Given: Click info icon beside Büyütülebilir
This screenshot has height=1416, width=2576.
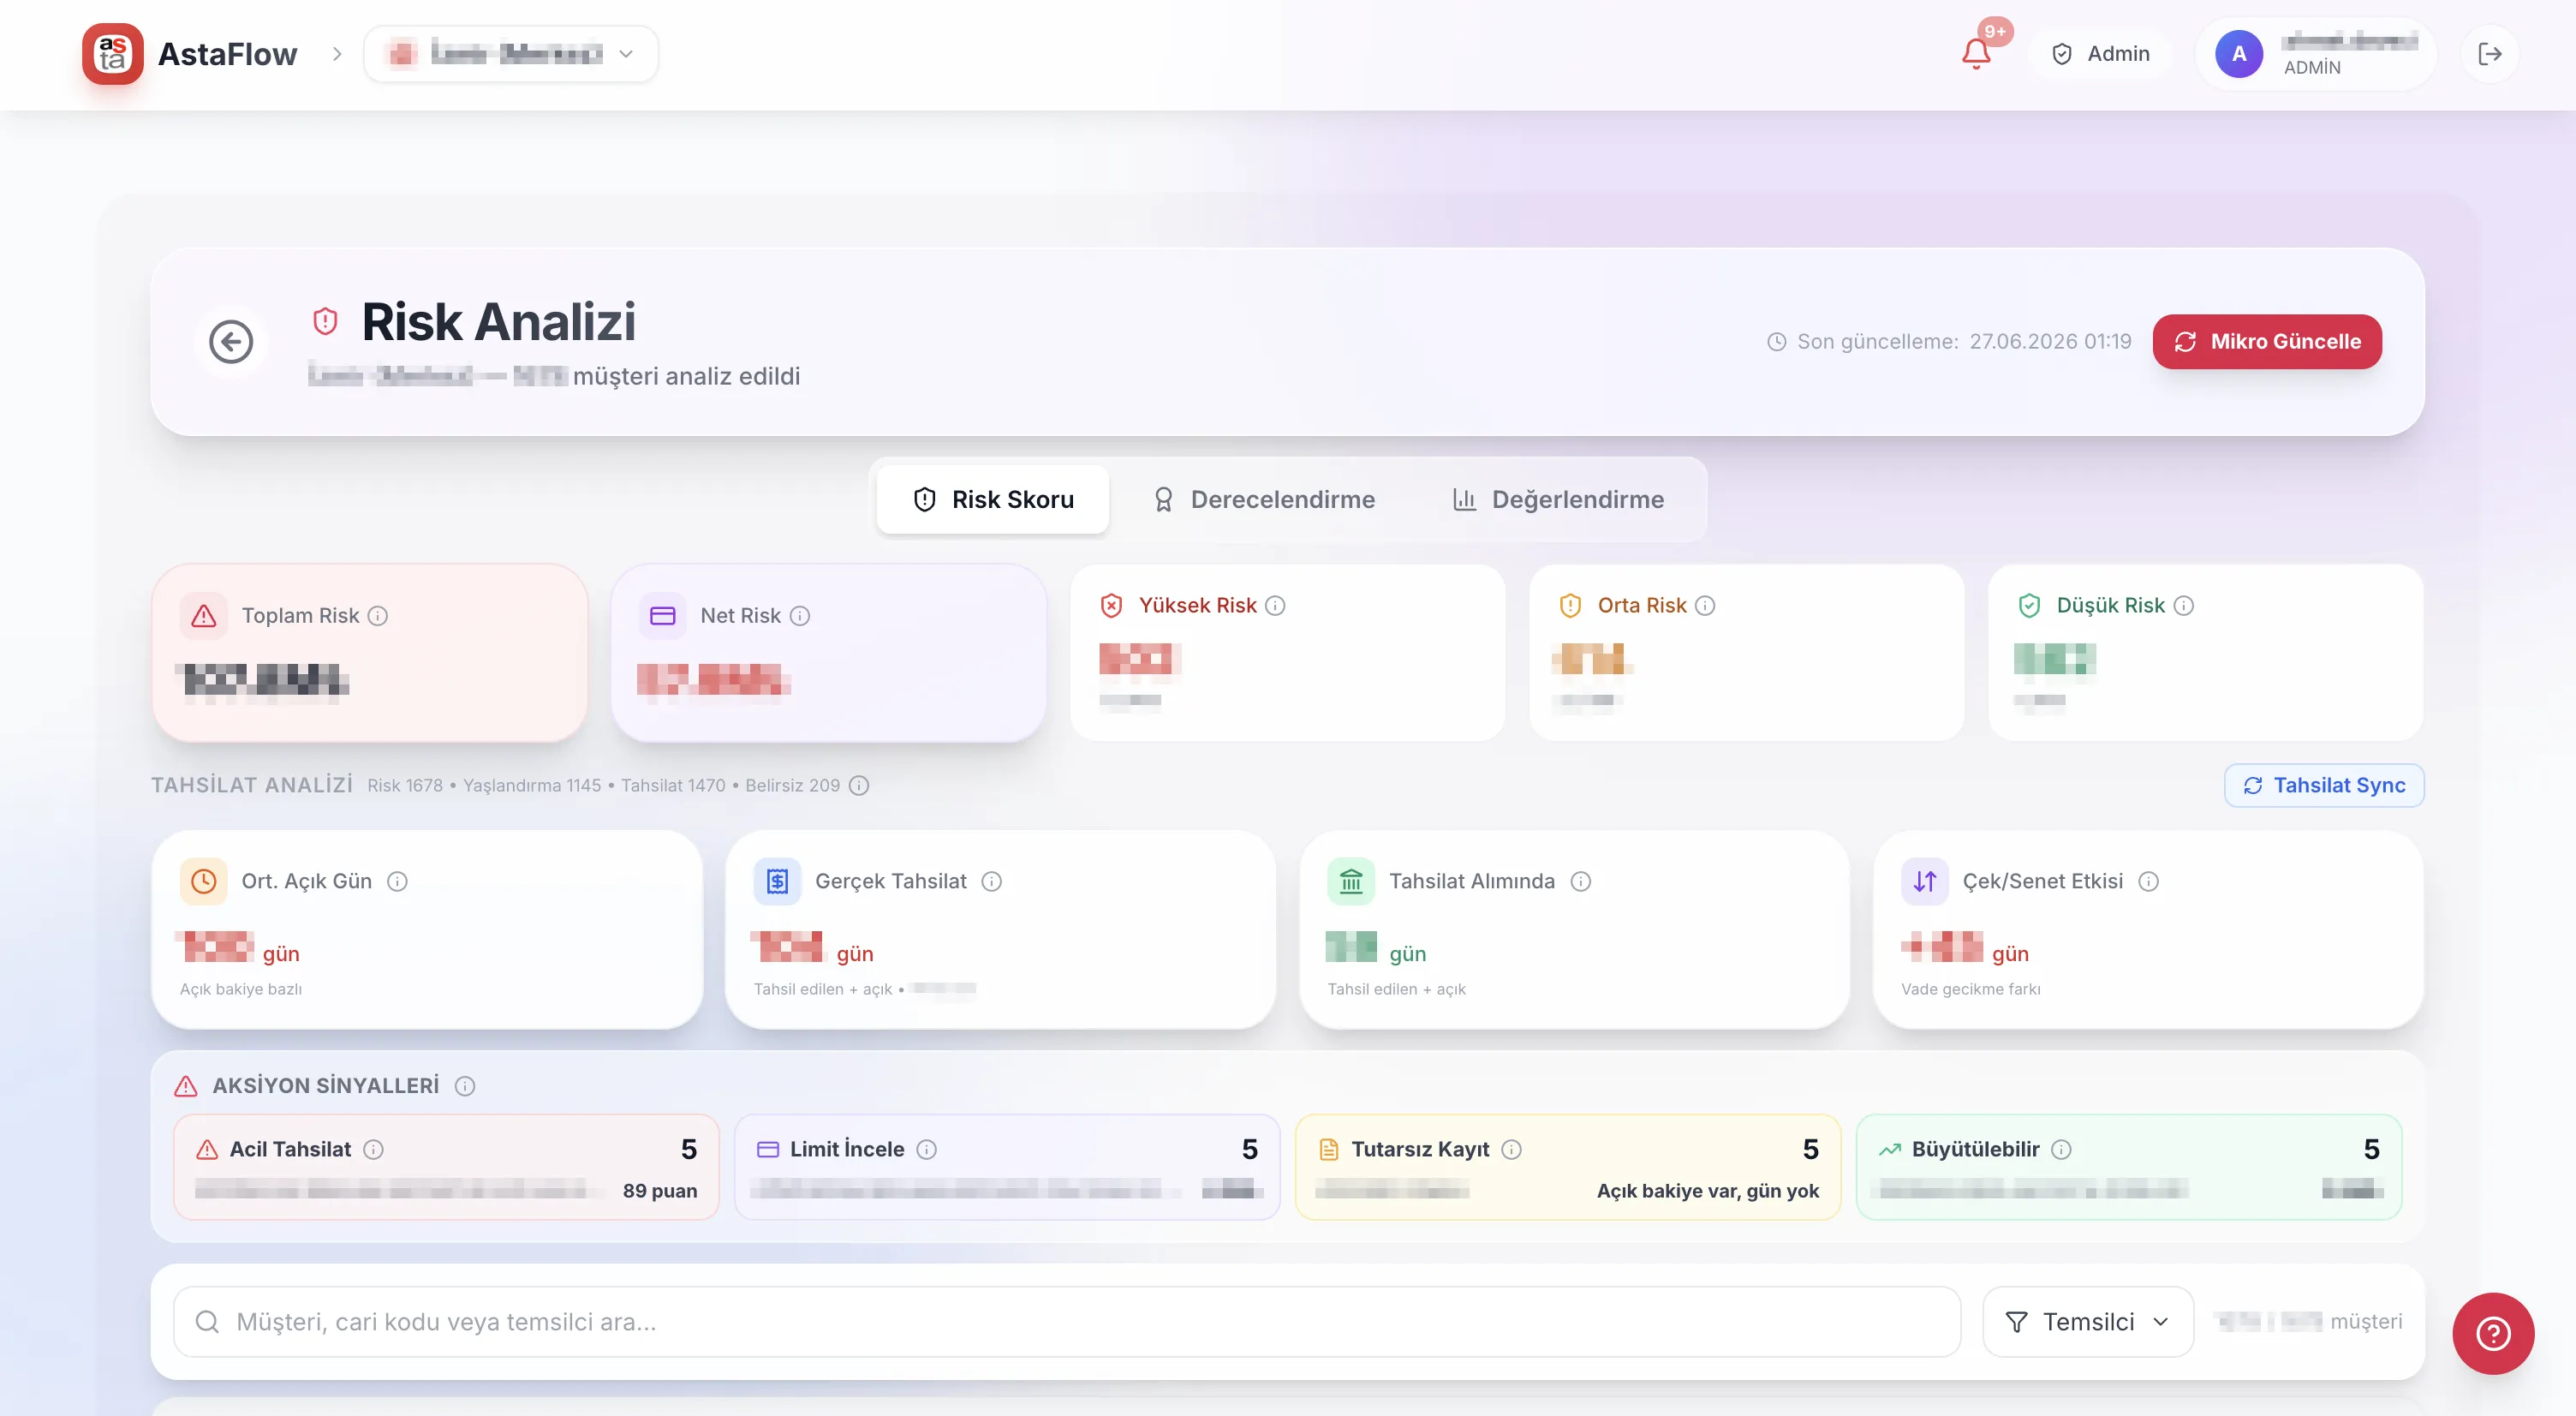Looking at the screenshot, I should click(2061, 1150).
